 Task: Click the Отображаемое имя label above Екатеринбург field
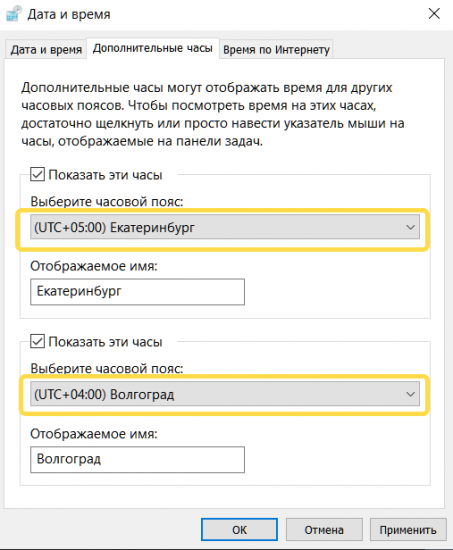tap(94, 266)
